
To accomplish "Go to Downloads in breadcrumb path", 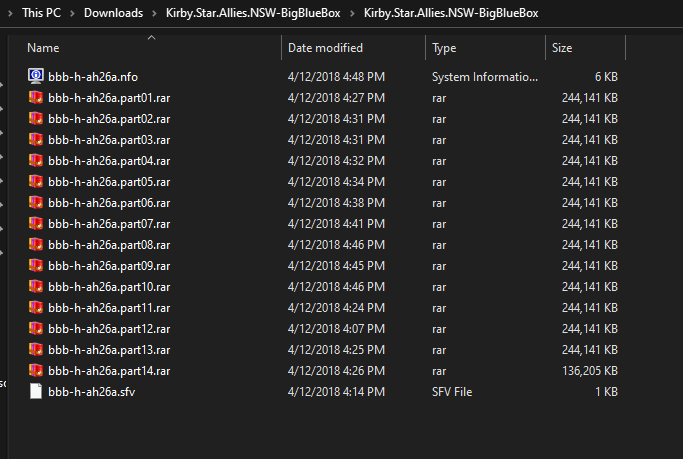I will (x=113, y=13).
